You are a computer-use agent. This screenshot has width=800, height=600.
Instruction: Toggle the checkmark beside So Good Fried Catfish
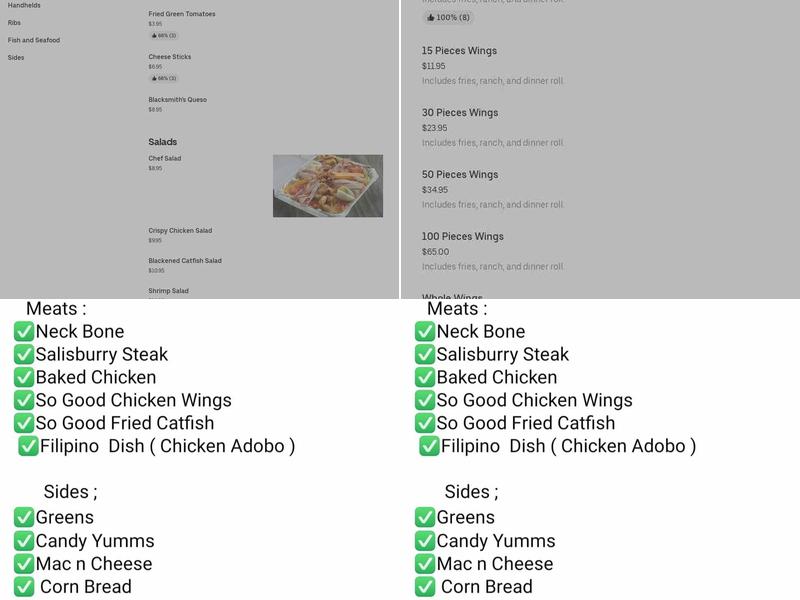click(25, 423)
